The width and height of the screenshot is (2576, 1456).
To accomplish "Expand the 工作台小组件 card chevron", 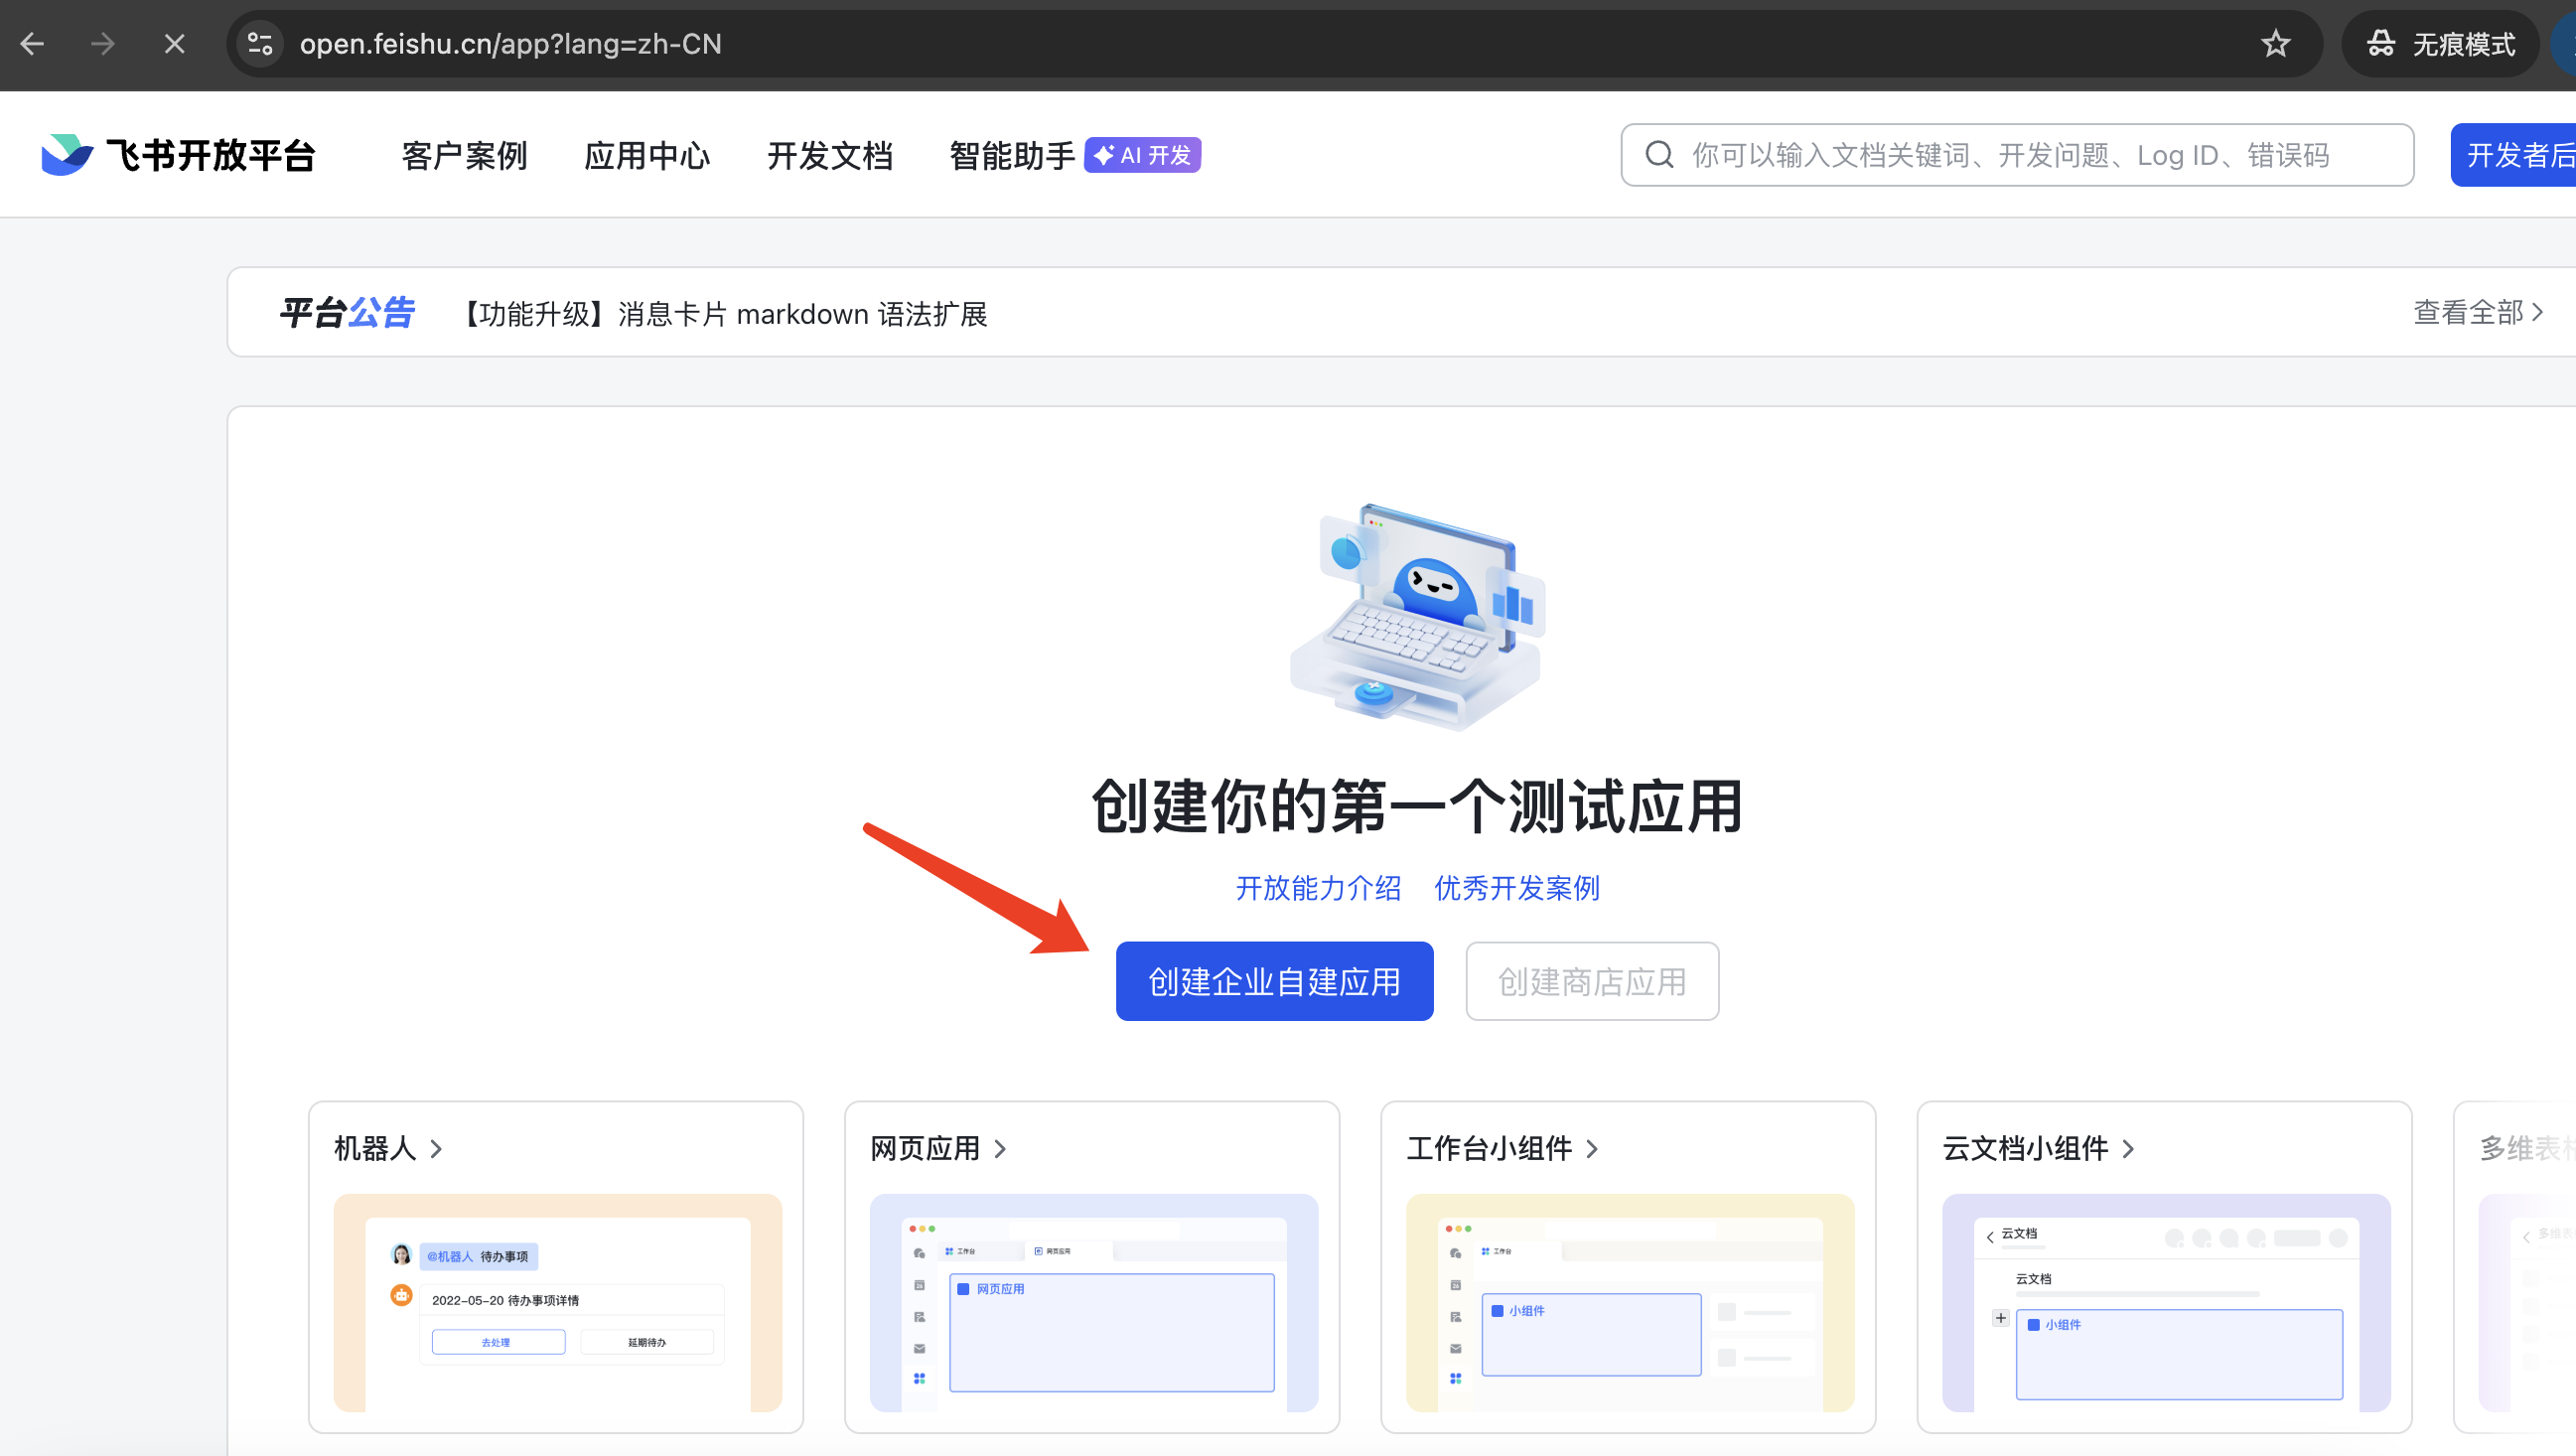I will [1592, 1149].
